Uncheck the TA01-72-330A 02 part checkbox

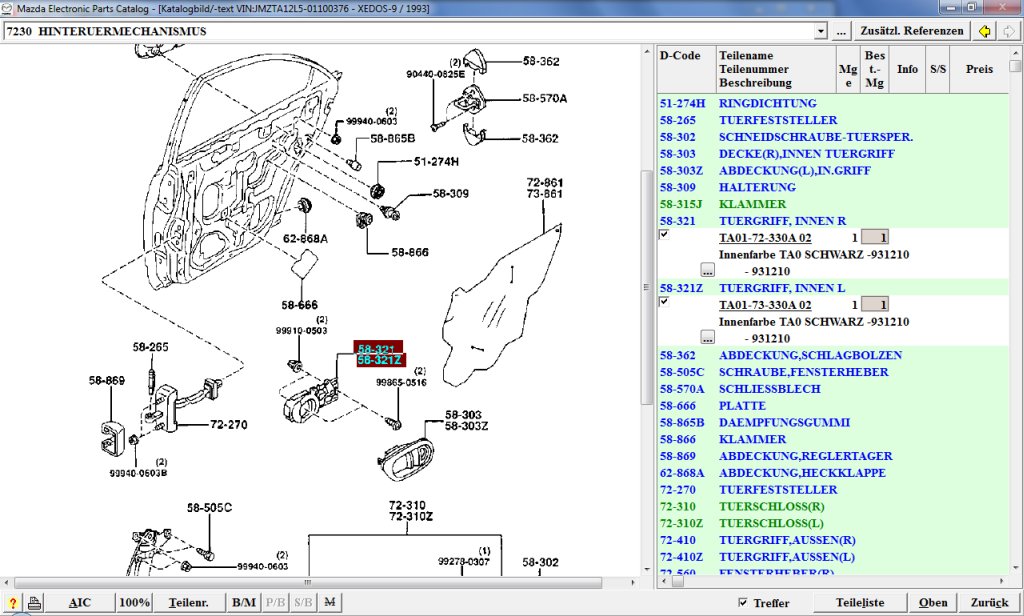pos(664,235)
